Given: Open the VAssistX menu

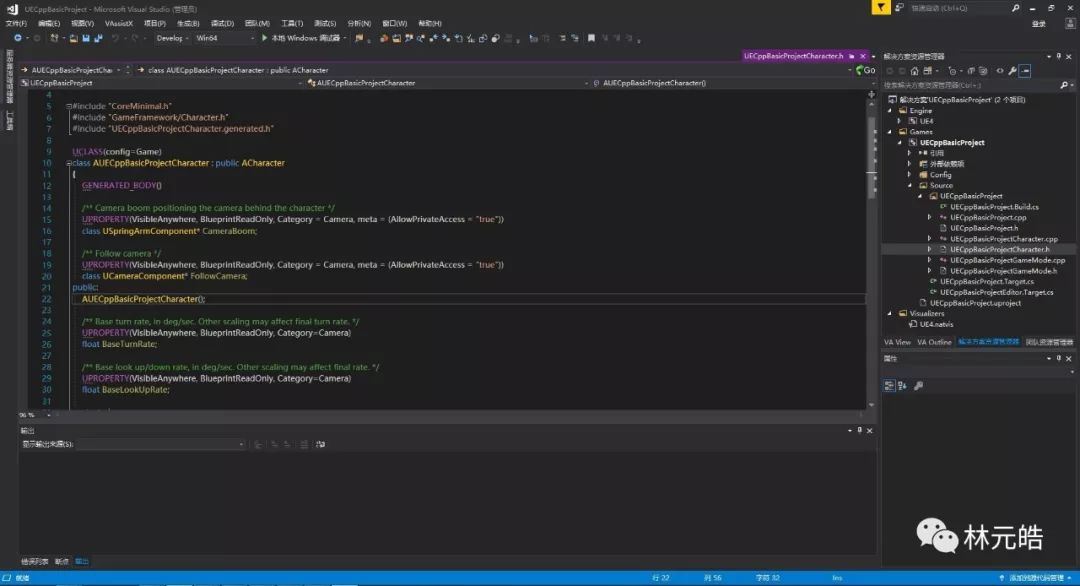Looking at the screenshot, I should coord(119,23).
